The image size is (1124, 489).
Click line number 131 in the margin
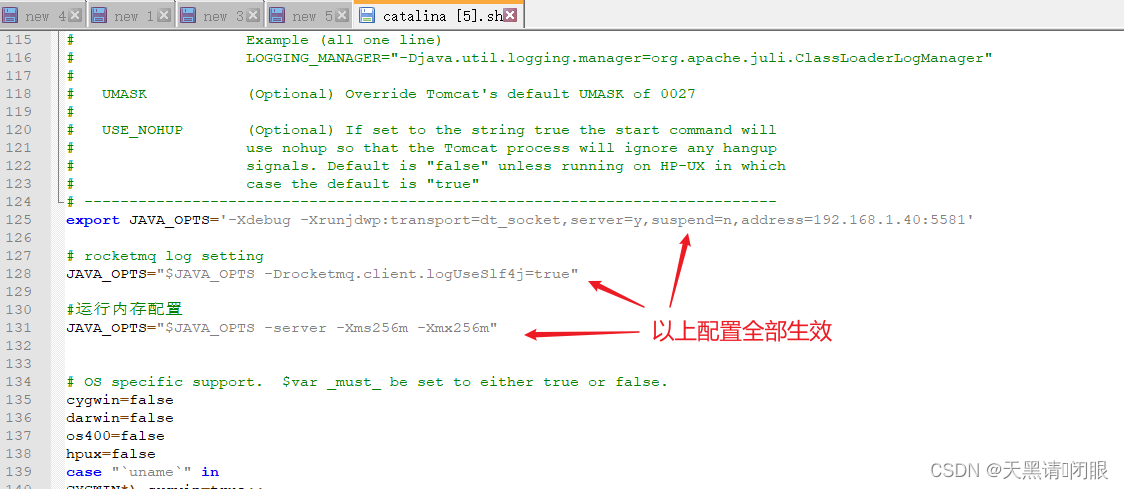18,328
